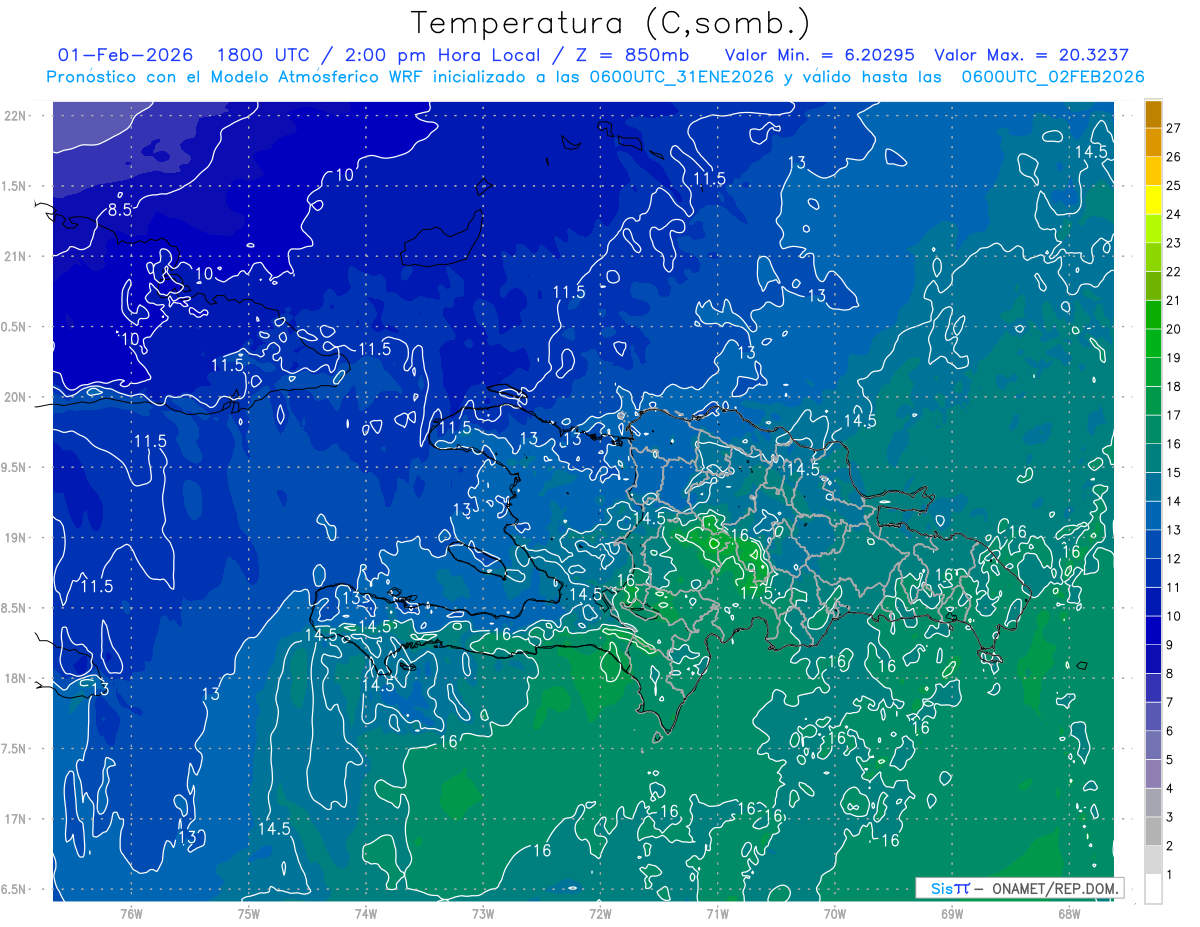Click the longitude label "75W"
The width and height of the screenshot is (1200, 927).
(248, 913)
